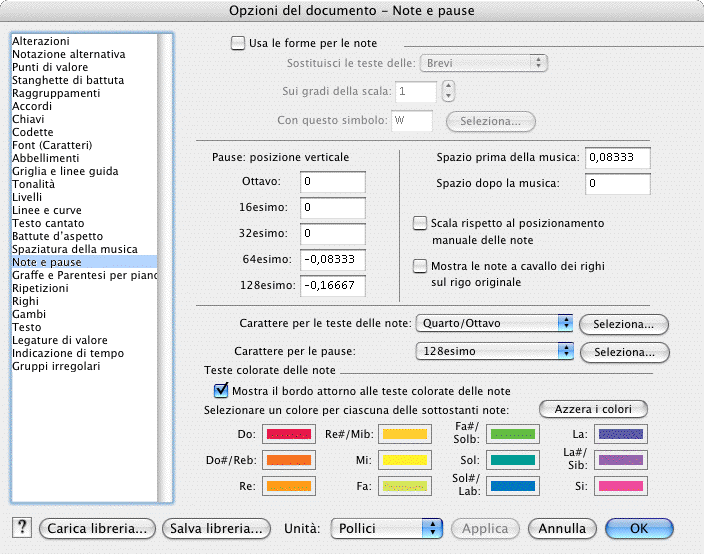Click the 'Azzera i colori' button
The height and width of the screenshot is (554, 704).
(x=593, y=410)
